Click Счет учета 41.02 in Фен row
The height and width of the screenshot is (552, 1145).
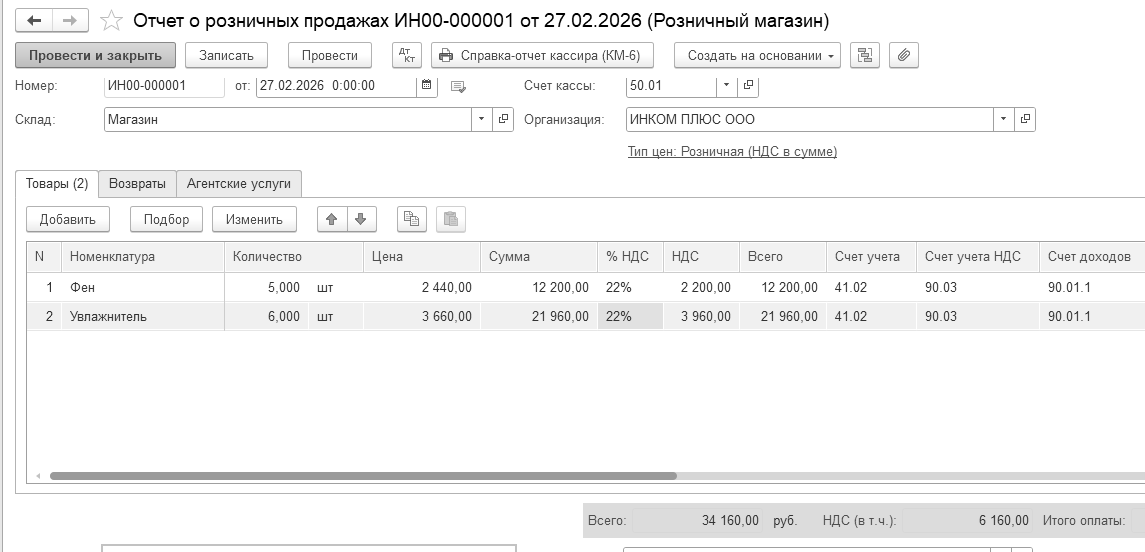tap(871, 288)
